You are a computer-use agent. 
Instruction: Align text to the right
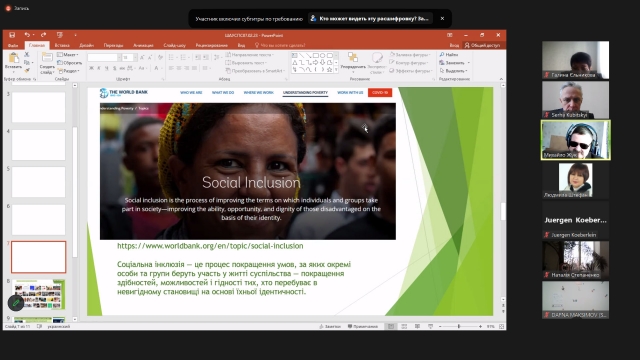(187, 68)
